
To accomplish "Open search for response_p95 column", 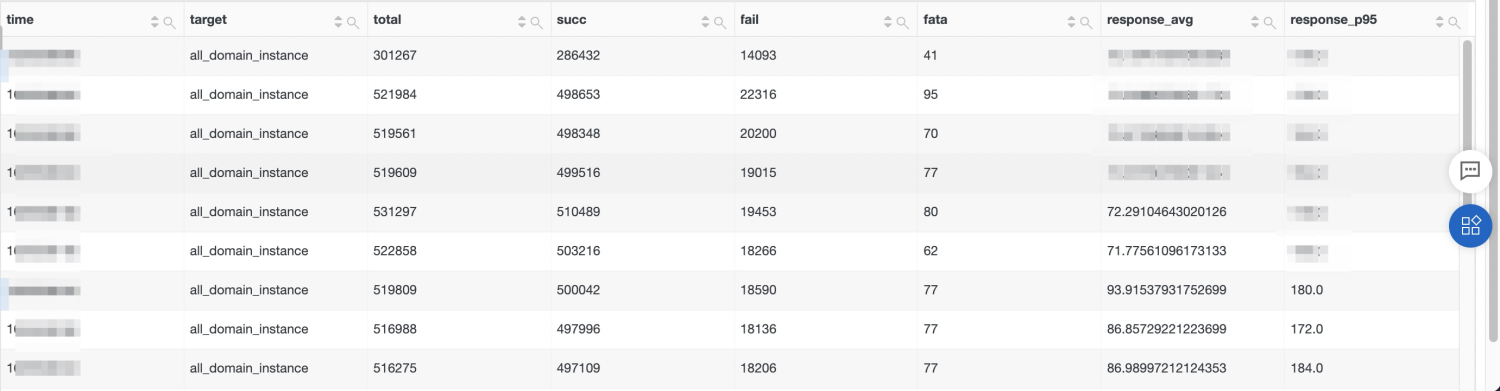I will (1453, 22).
